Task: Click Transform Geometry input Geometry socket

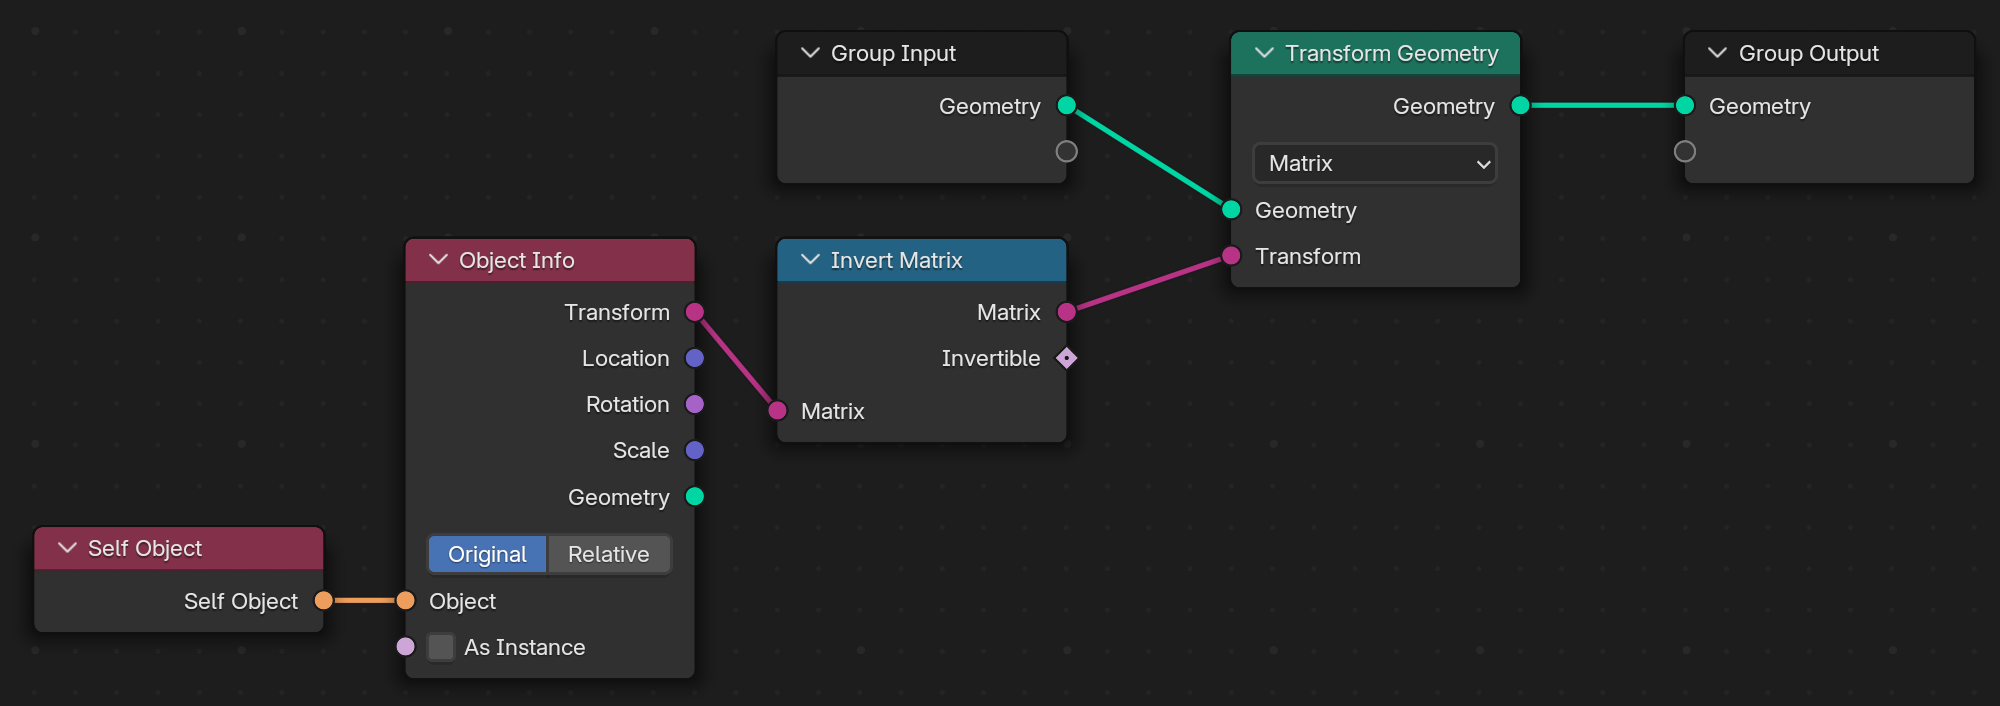Action: [x=1231, y=210]
